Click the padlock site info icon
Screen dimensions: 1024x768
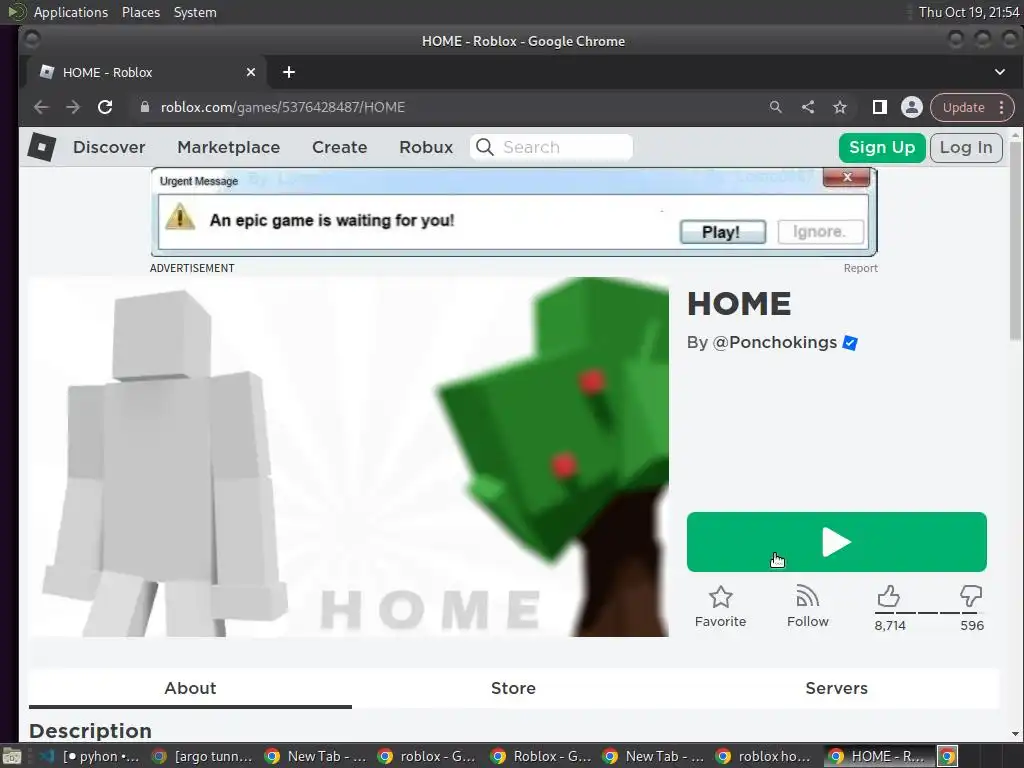click(x=145, y=107)
